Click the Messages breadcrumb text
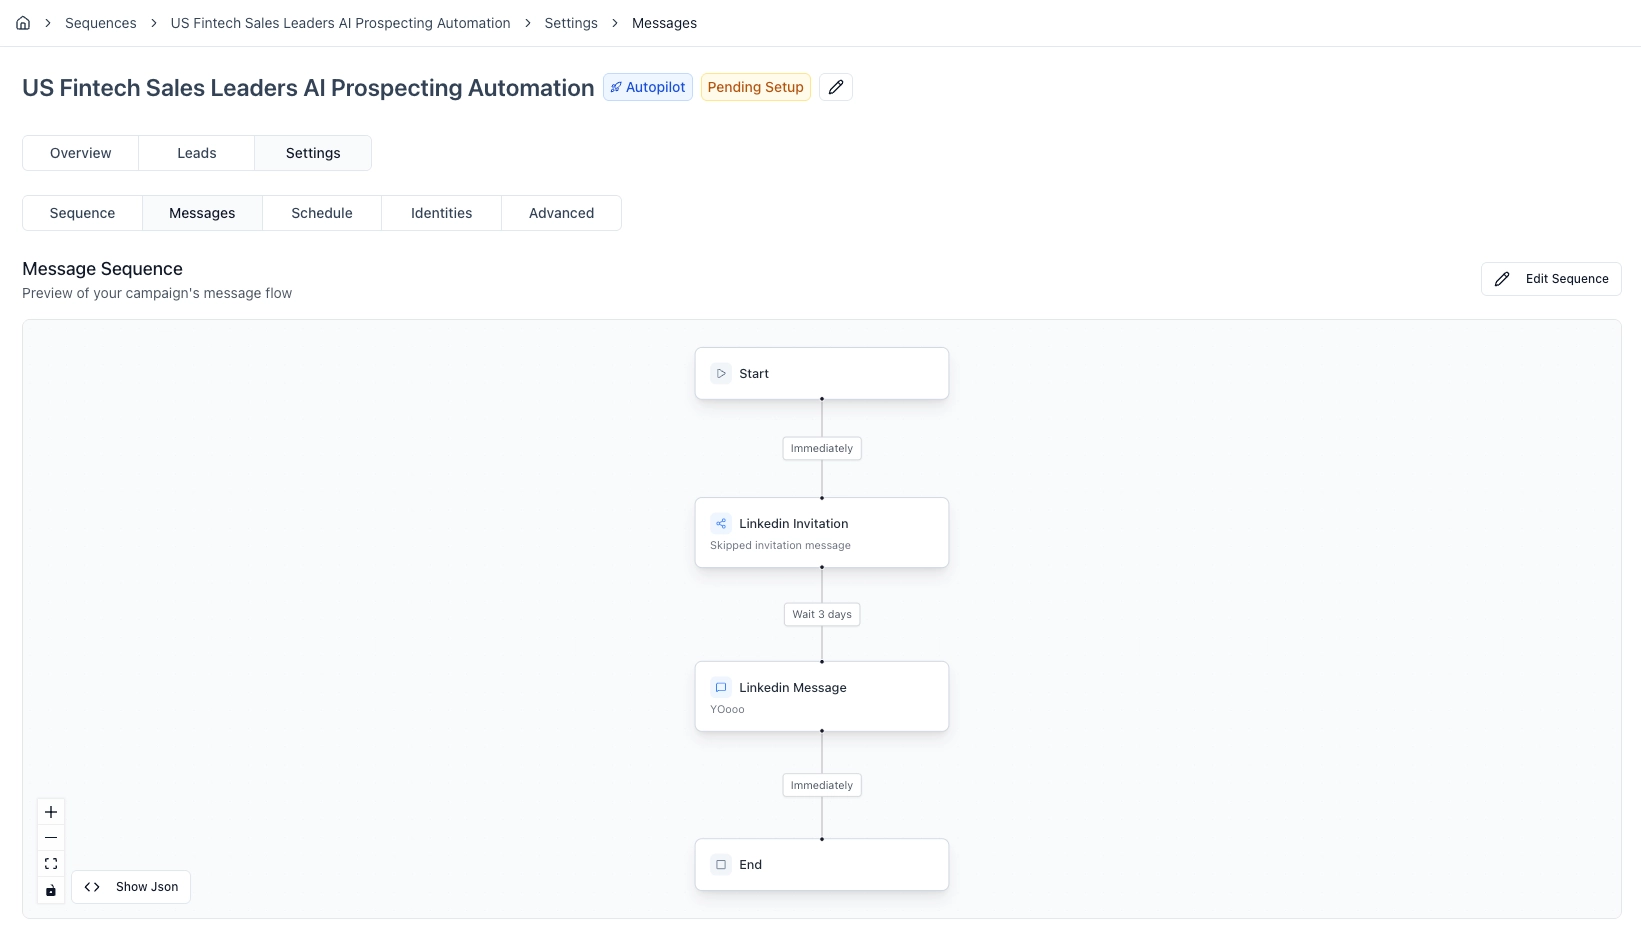This screenshot has width=1641, height=938. 665,23
